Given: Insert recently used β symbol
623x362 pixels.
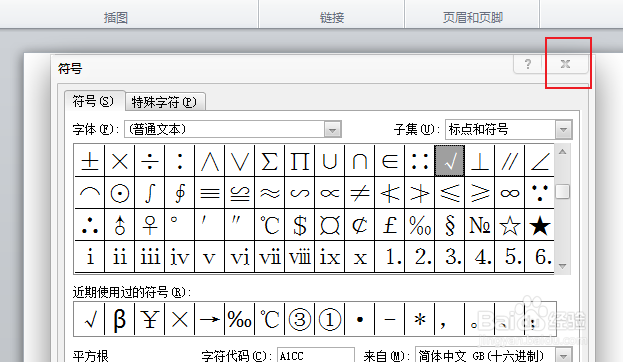Looking at the screenshot, I should coord(120,319).
